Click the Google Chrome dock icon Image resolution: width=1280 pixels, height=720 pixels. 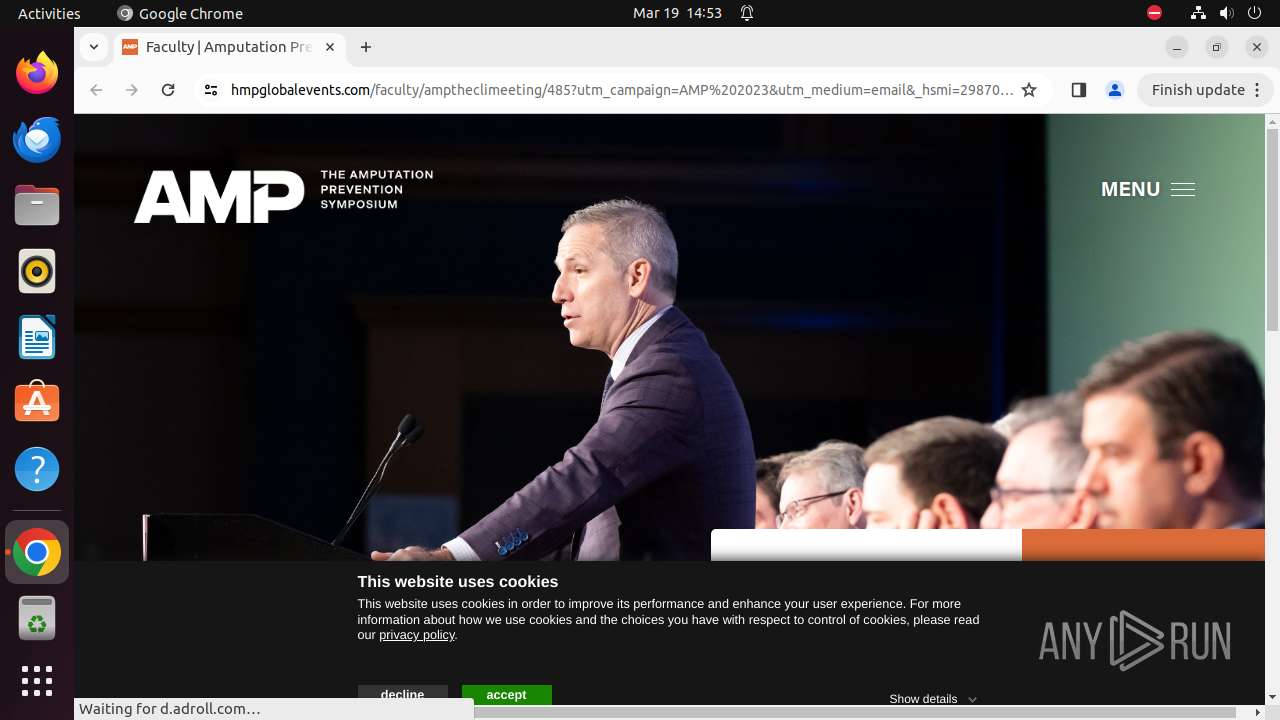(37, 552)
